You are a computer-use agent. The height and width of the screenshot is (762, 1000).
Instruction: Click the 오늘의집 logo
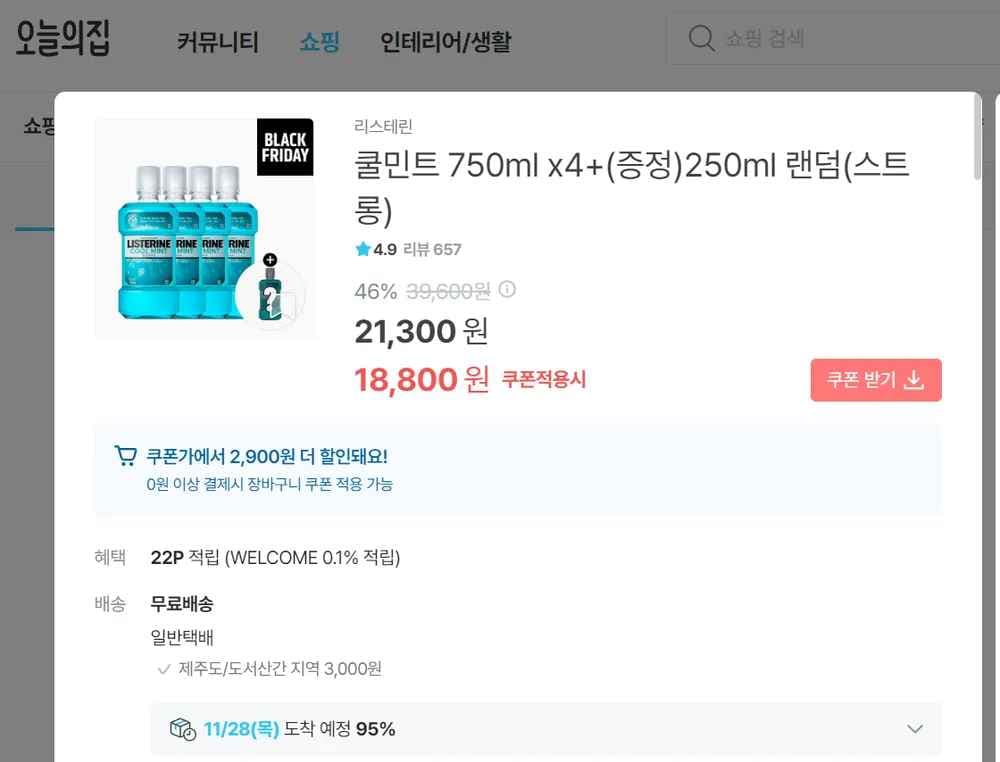(60, 38)
